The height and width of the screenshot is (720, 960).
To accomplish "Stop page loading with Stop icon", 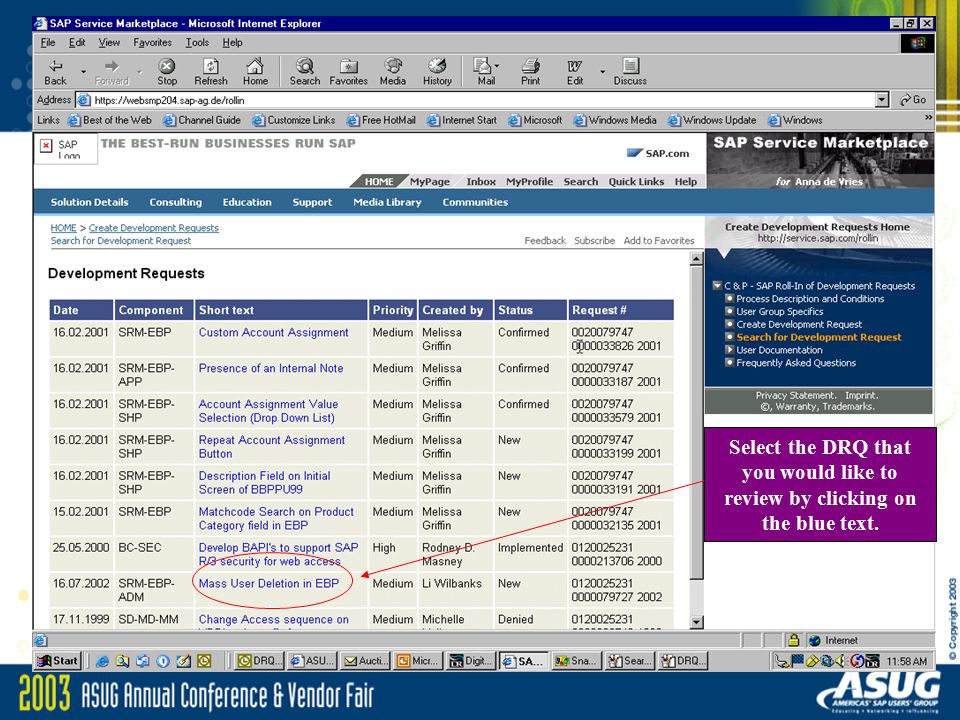I will [x=167, y=72].
